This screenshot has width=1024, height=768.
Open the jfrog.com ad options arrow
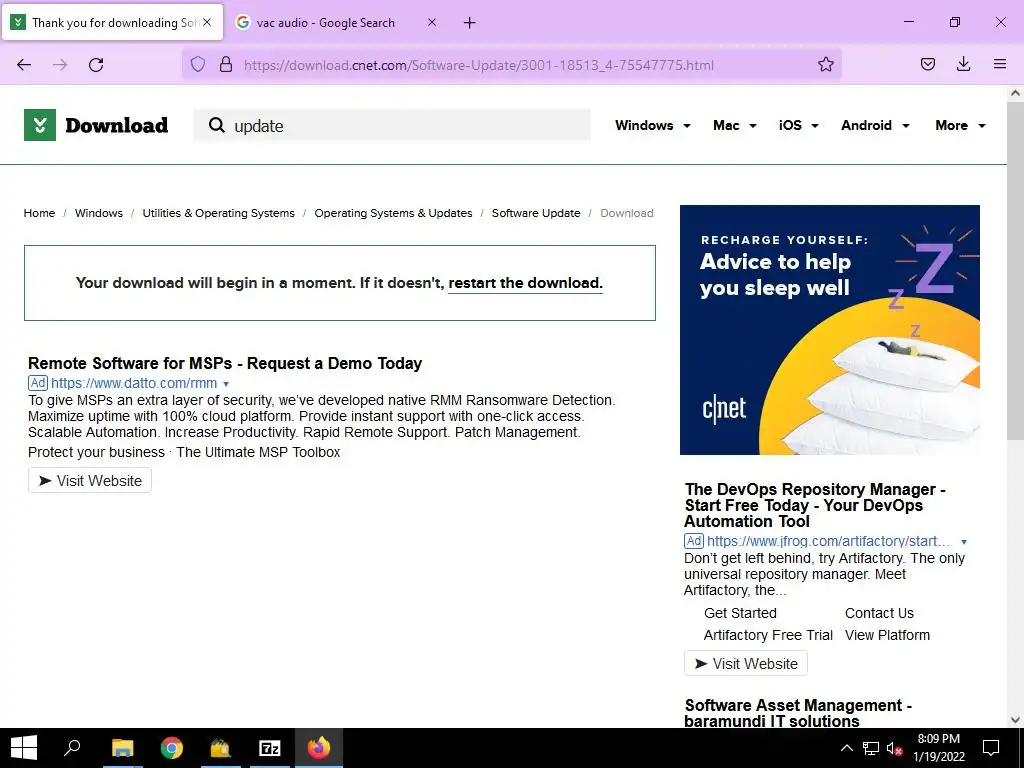pyautogui.click(x=963, y=541)
